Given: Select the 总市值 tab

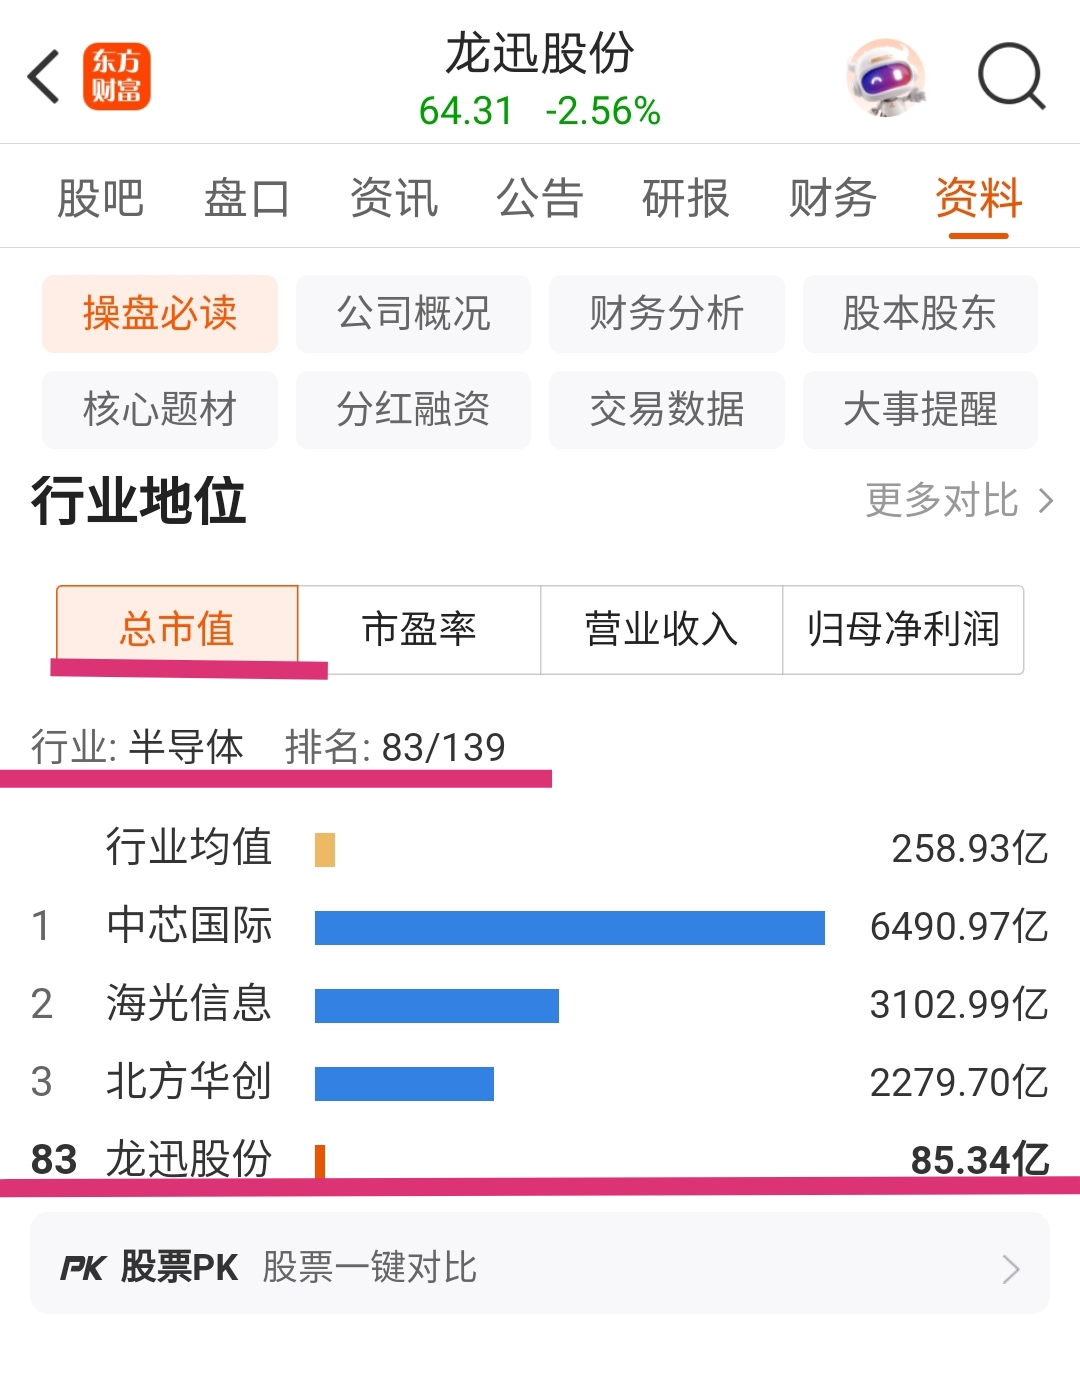Looking at the screenshot, I should (177, 629).
